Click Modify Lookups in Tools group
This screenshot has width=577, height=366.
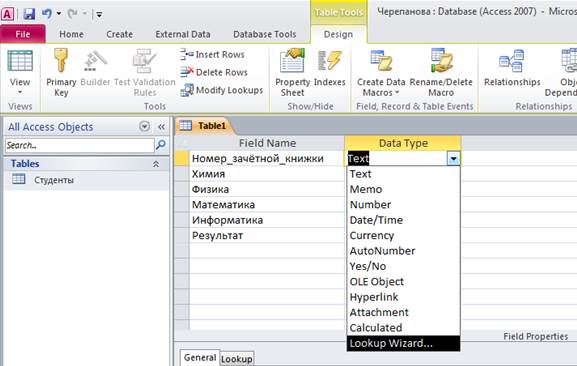(x=222, y=90)
